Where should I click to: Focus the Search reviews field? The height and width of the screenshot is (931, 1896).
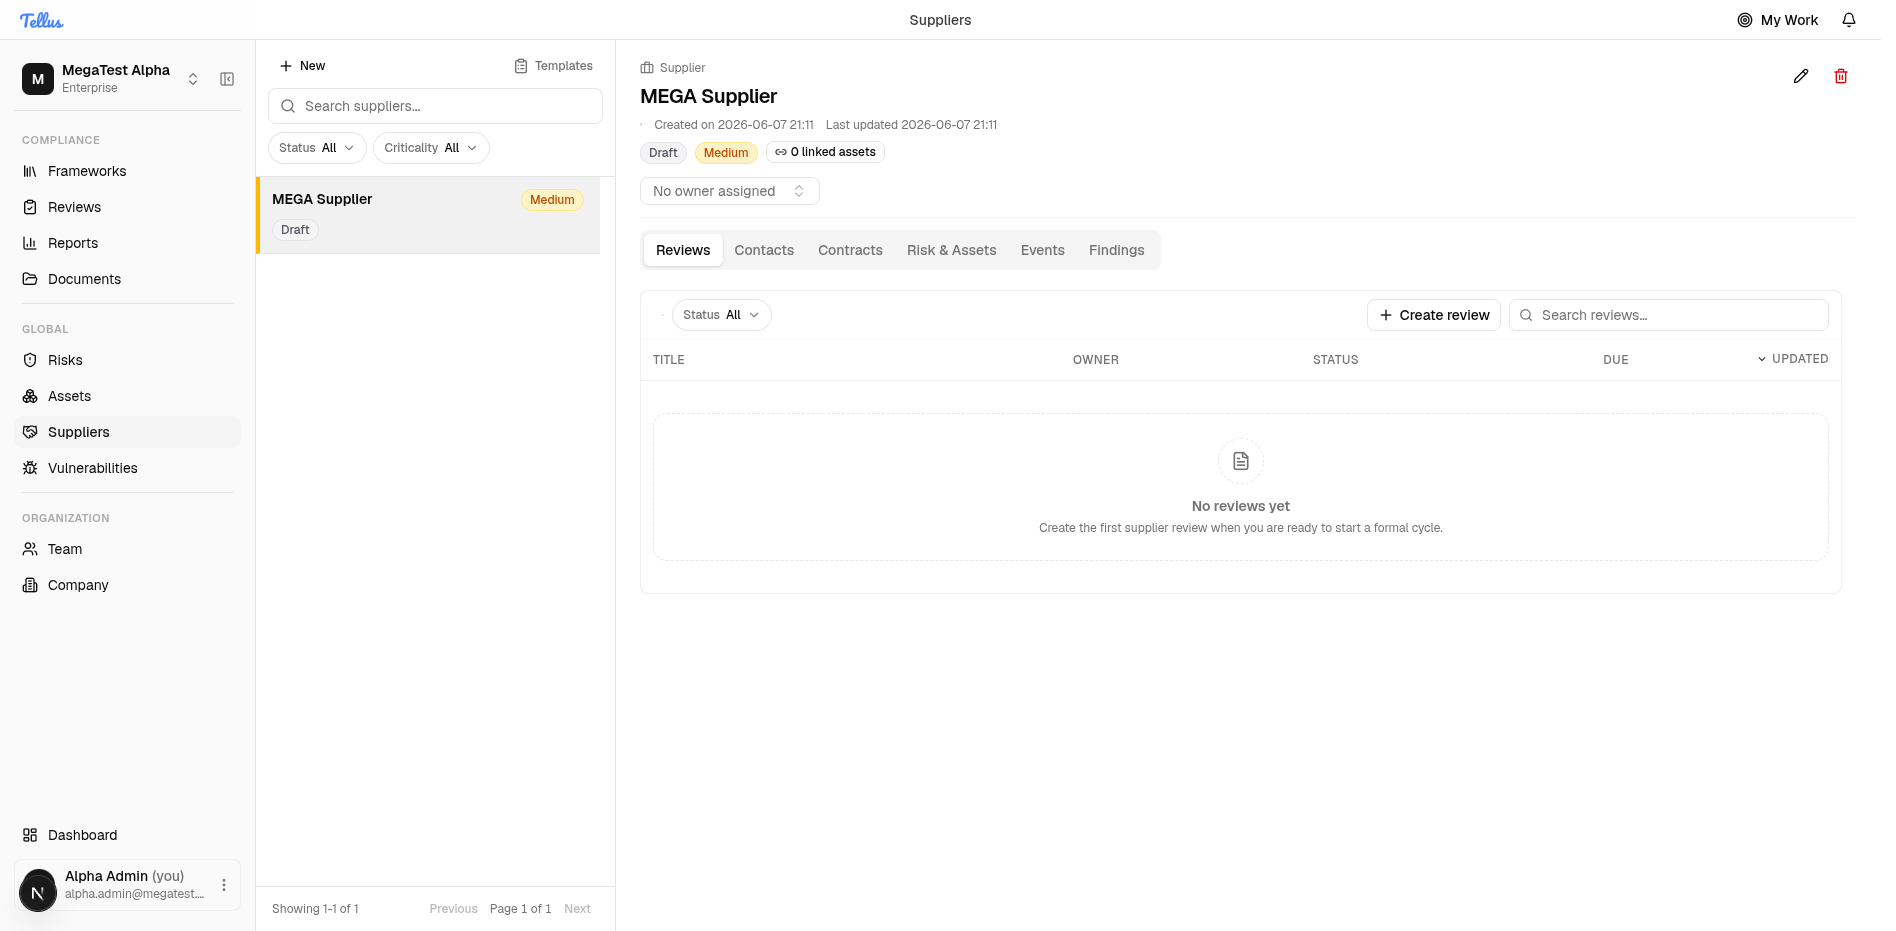click(1669, 315)
